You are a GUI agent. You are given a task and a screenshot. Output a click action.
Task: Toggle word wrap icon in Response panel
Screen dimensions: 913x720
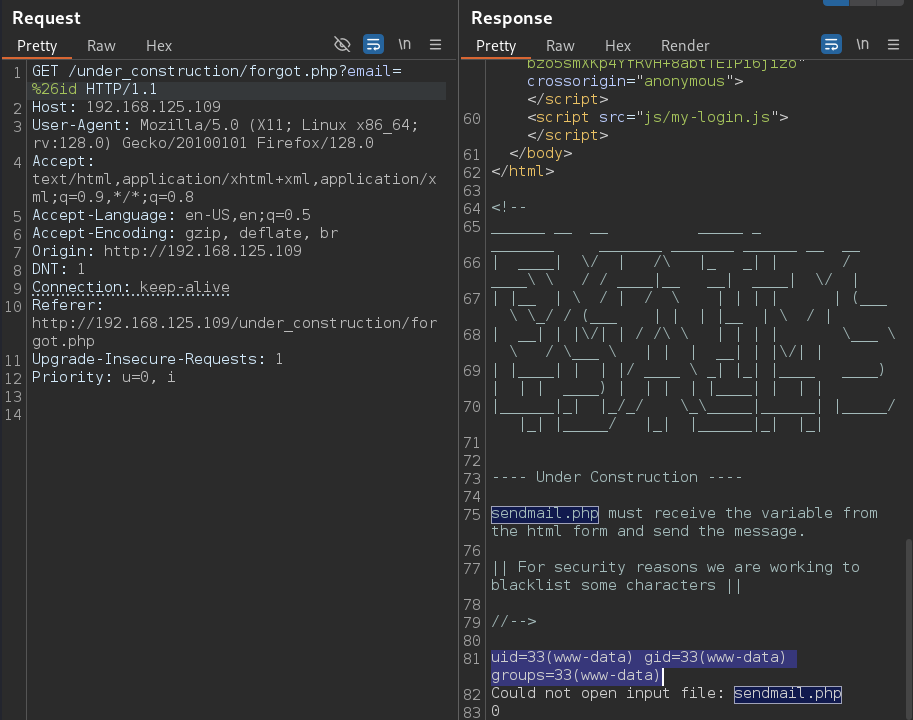831,44
